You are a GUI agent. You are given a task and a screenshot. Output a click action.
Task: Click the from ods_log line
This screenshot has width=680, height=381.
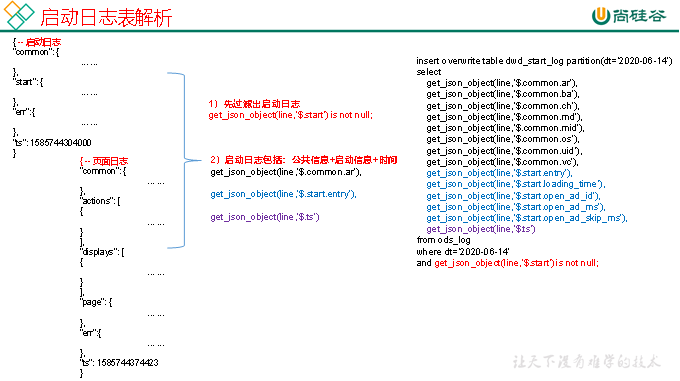pyautogui.click(x=443, y=240)
